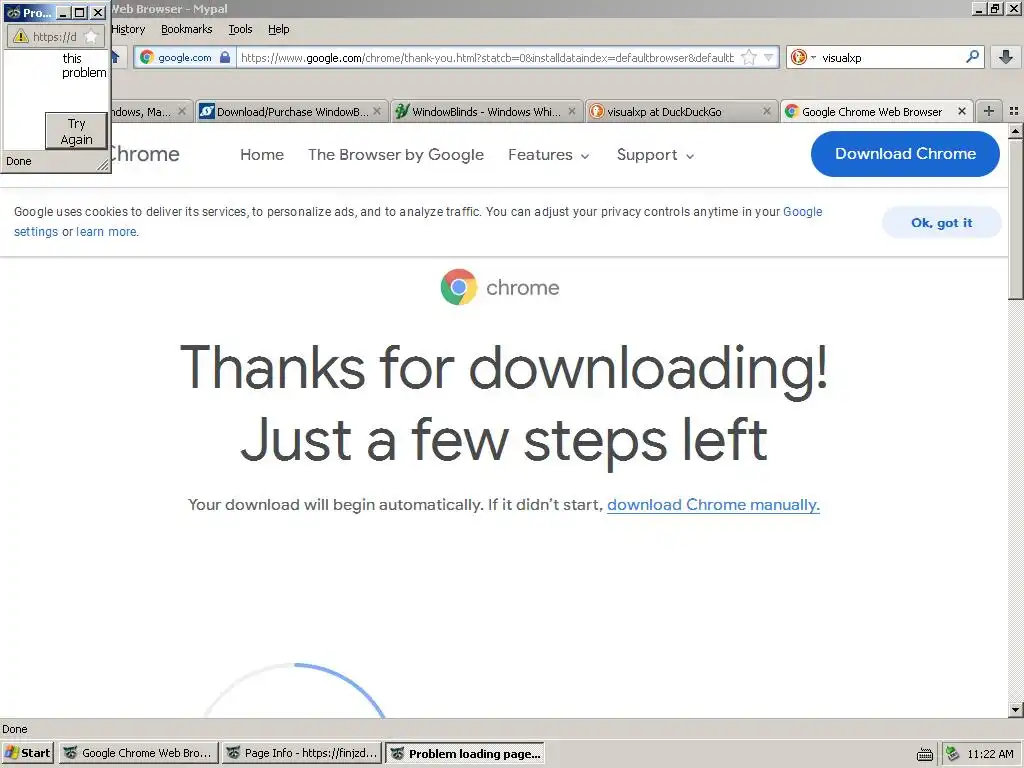Click the Google Chrome tab favicon
1024x768 pixels.
coord(792,112)
